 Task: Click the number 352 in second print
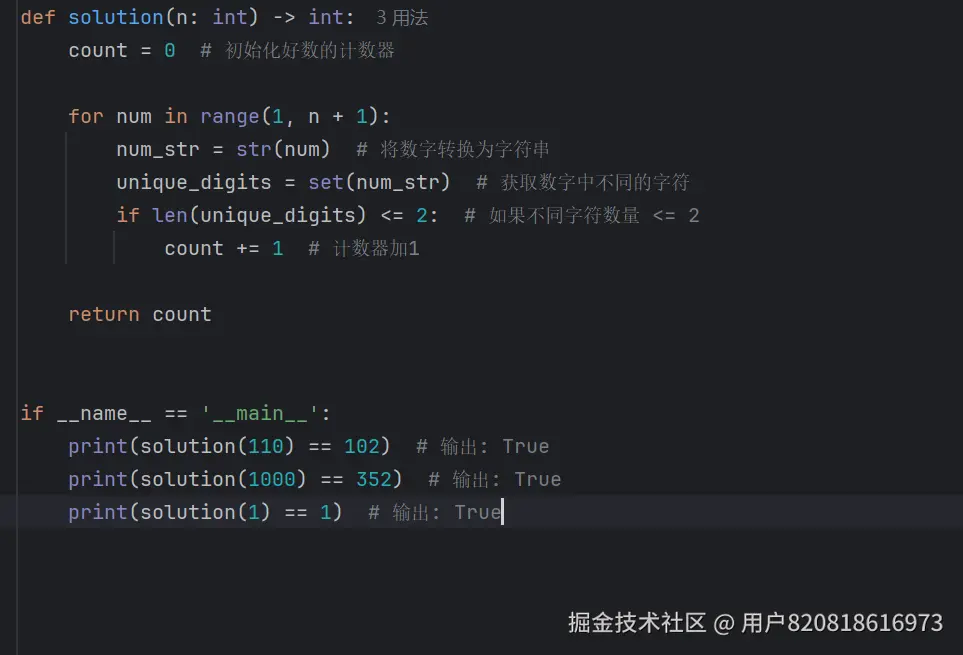374,479
